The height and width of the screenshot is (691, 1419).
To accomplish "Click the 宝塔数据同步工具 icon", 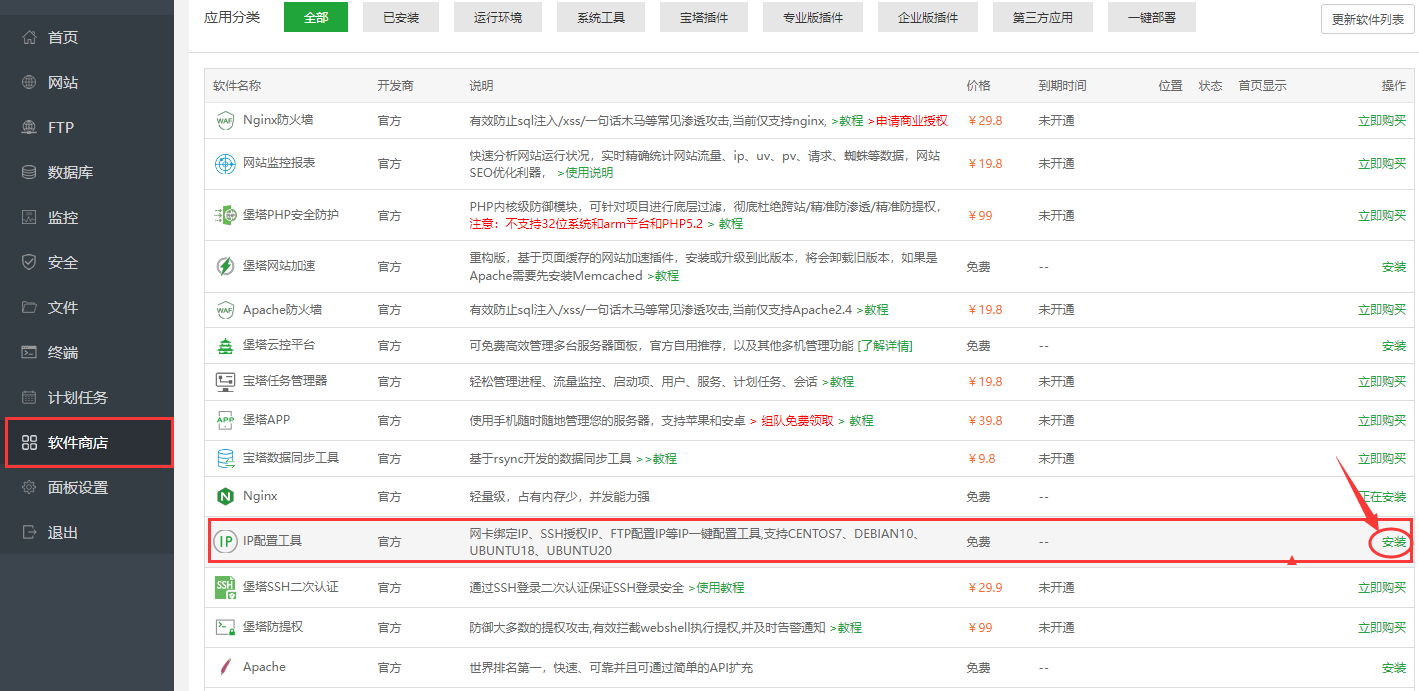I will 225,458.
